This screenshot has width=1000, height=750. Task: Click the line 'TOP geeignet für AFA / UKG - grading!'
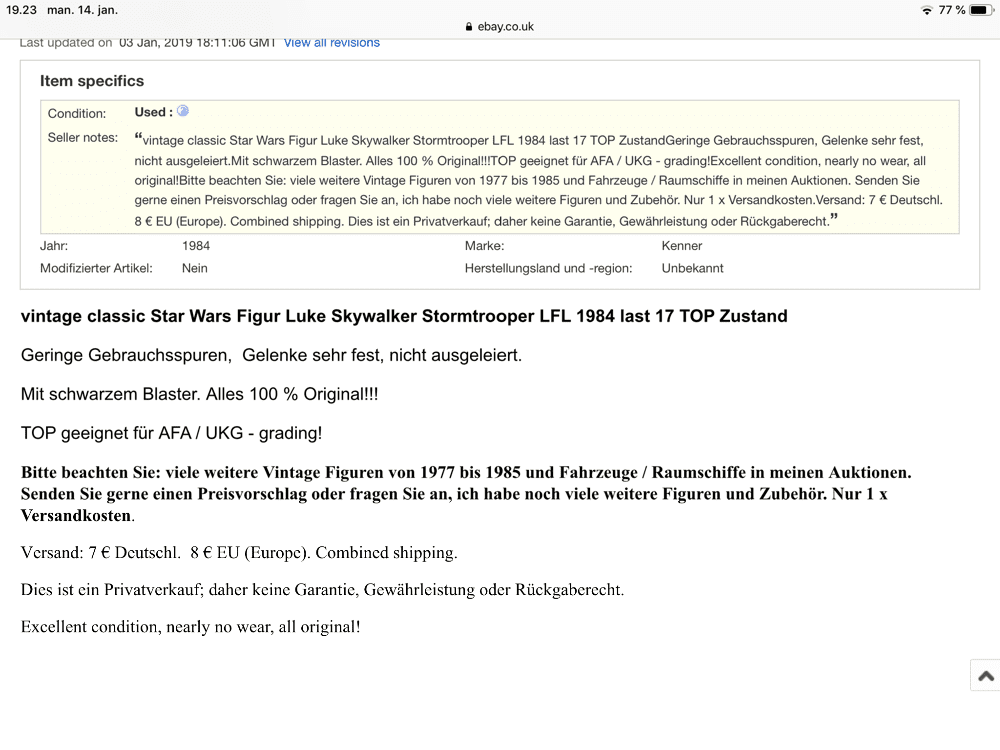coord(172,434)
